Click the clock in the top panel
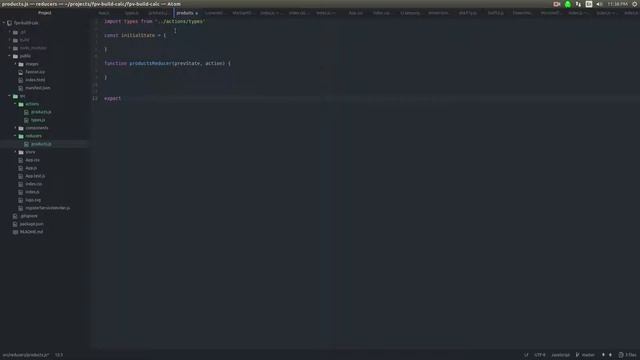 (617, 4)
